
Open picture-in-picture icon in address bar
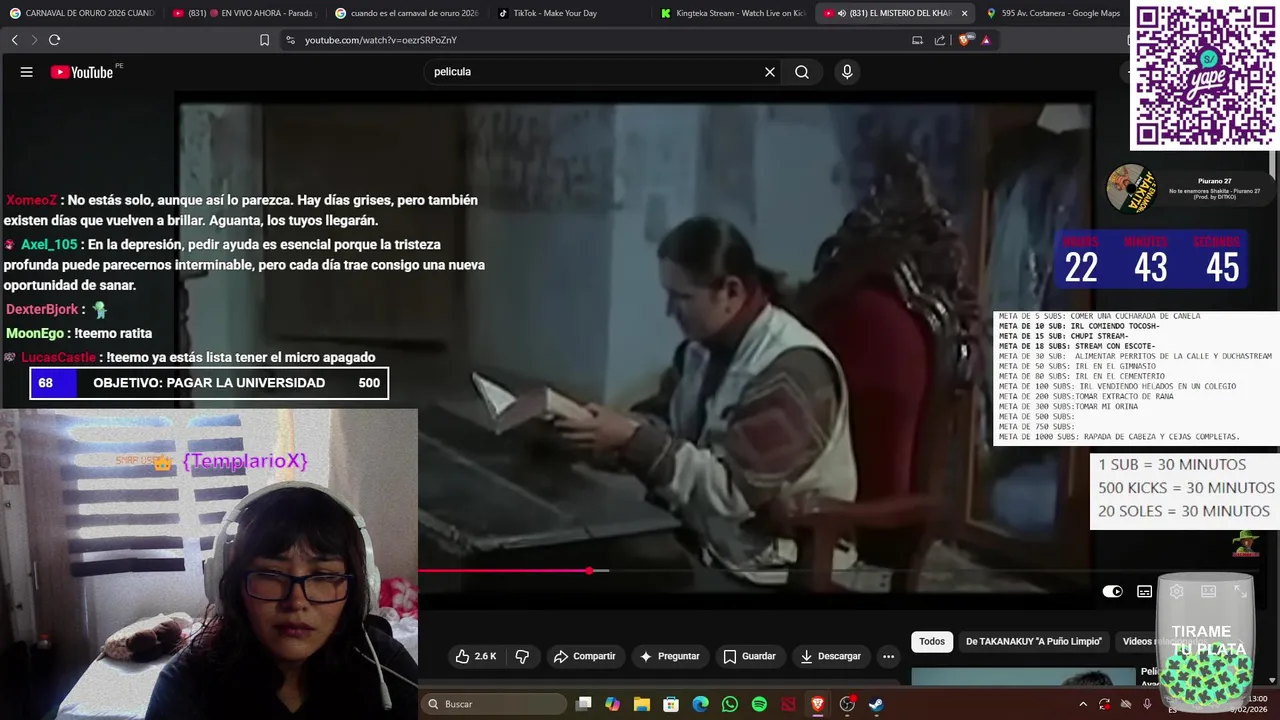(917, 40)
